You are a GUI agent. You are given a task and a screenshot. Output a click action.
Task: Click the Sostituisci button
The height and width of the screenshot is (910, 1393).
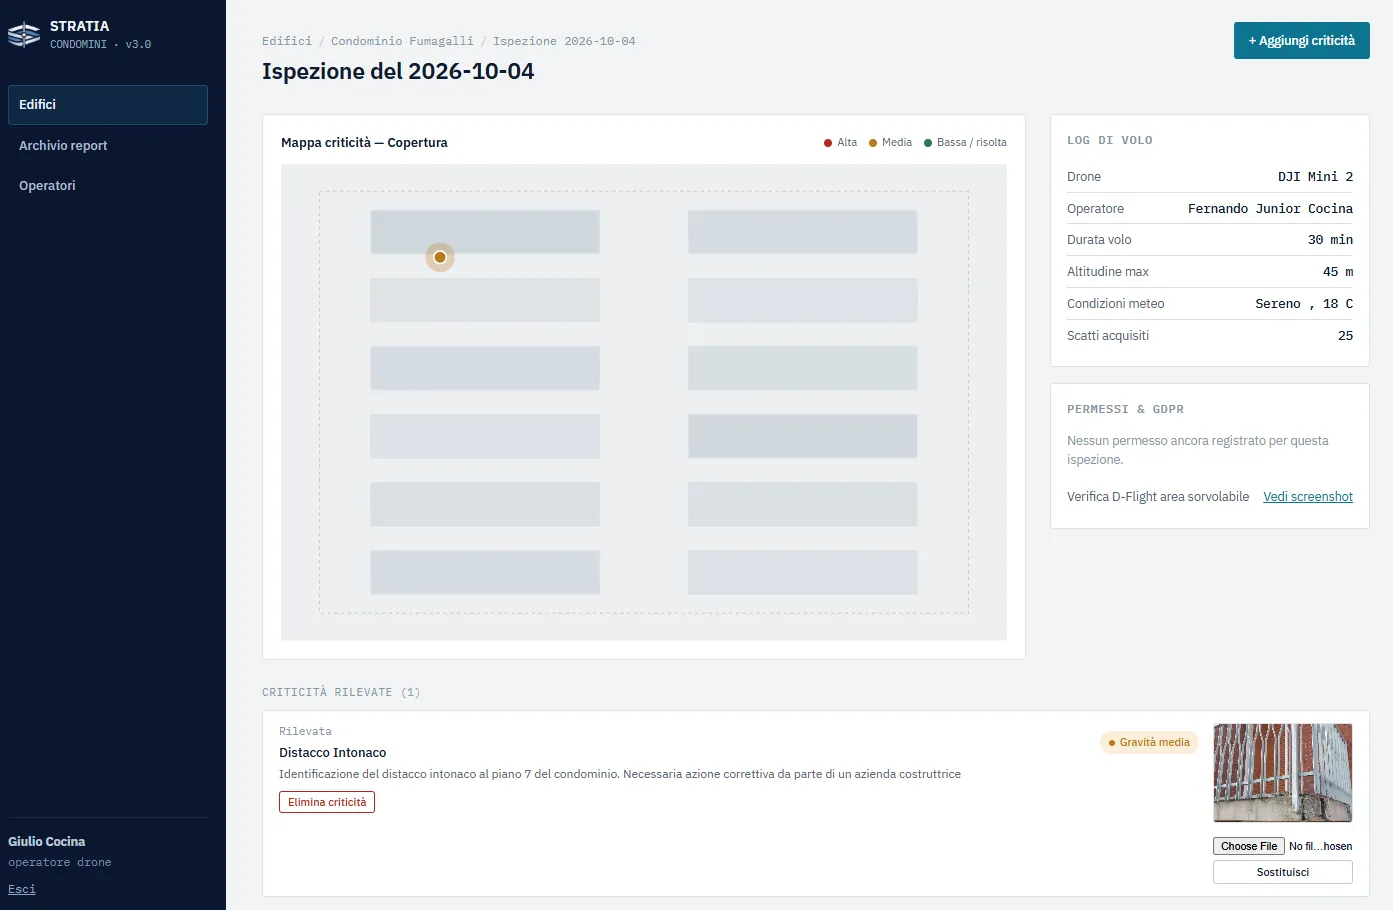point(1283,872)
